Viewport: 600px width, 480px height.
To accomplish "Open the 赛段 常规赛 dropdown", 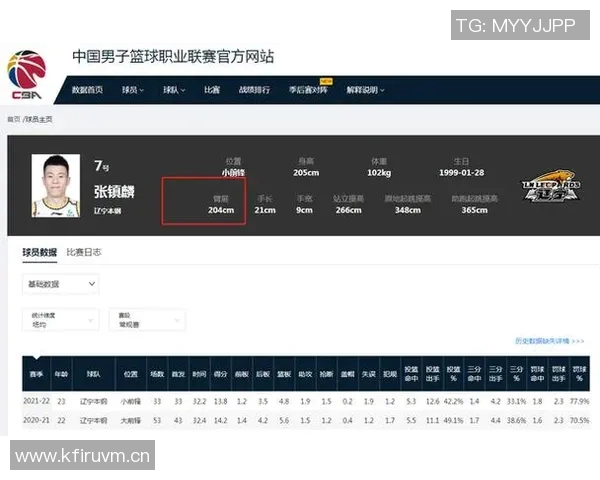I will (147, 320).
